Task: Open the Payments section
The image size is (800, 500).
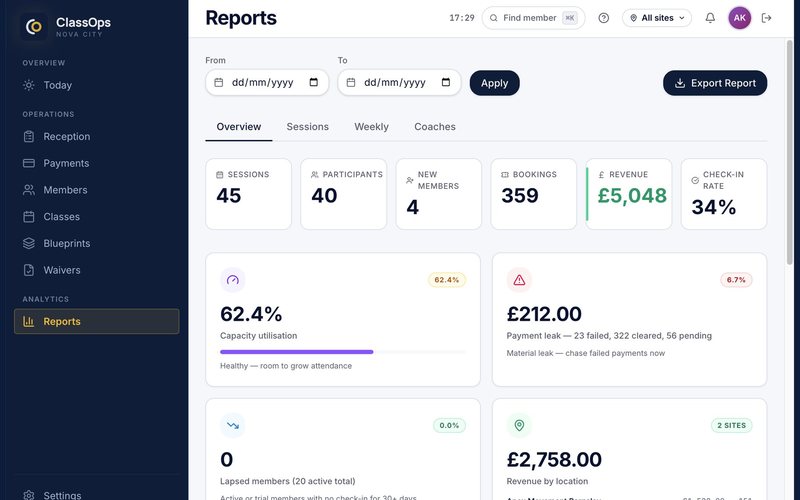Action: coord(97,163)
